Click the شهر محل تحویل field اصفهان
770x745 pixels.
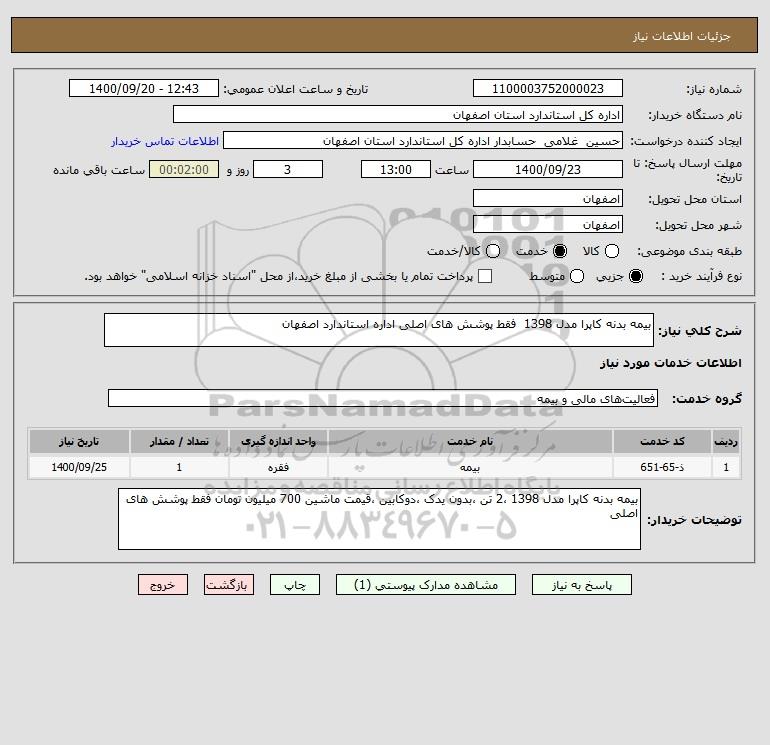pyautogui.click(x=548, y=224)
